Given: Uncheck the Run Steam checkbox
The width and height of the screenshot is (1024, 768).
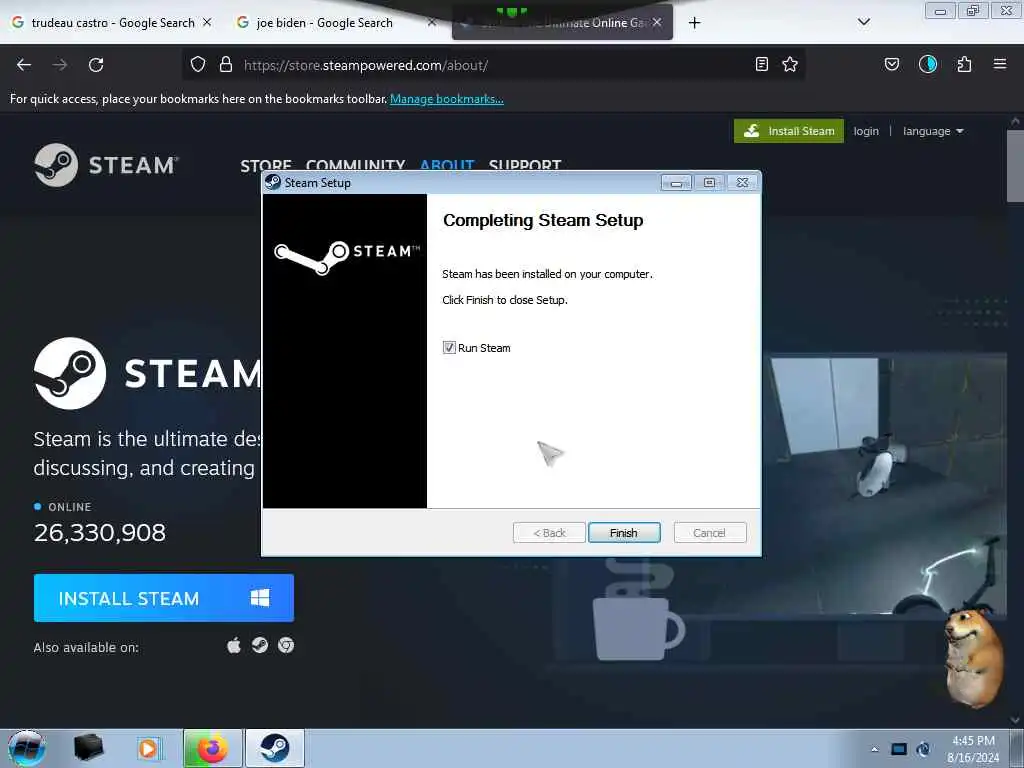Looking at the screenshot, I should 449,347.
